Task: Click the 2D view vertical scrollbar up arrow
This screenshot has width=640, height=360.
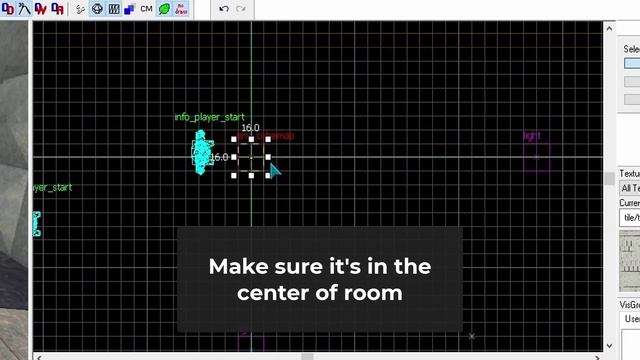Action: tap(609, 29)
